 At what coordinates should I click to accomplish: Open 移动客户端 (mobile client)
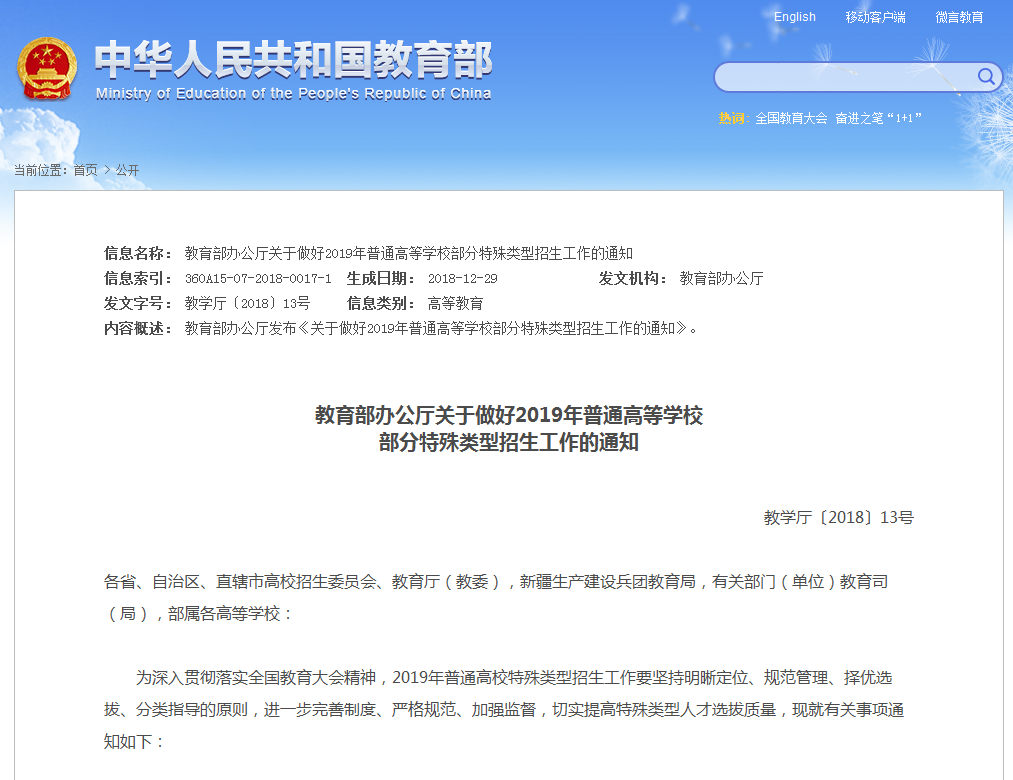pos(875,17)
